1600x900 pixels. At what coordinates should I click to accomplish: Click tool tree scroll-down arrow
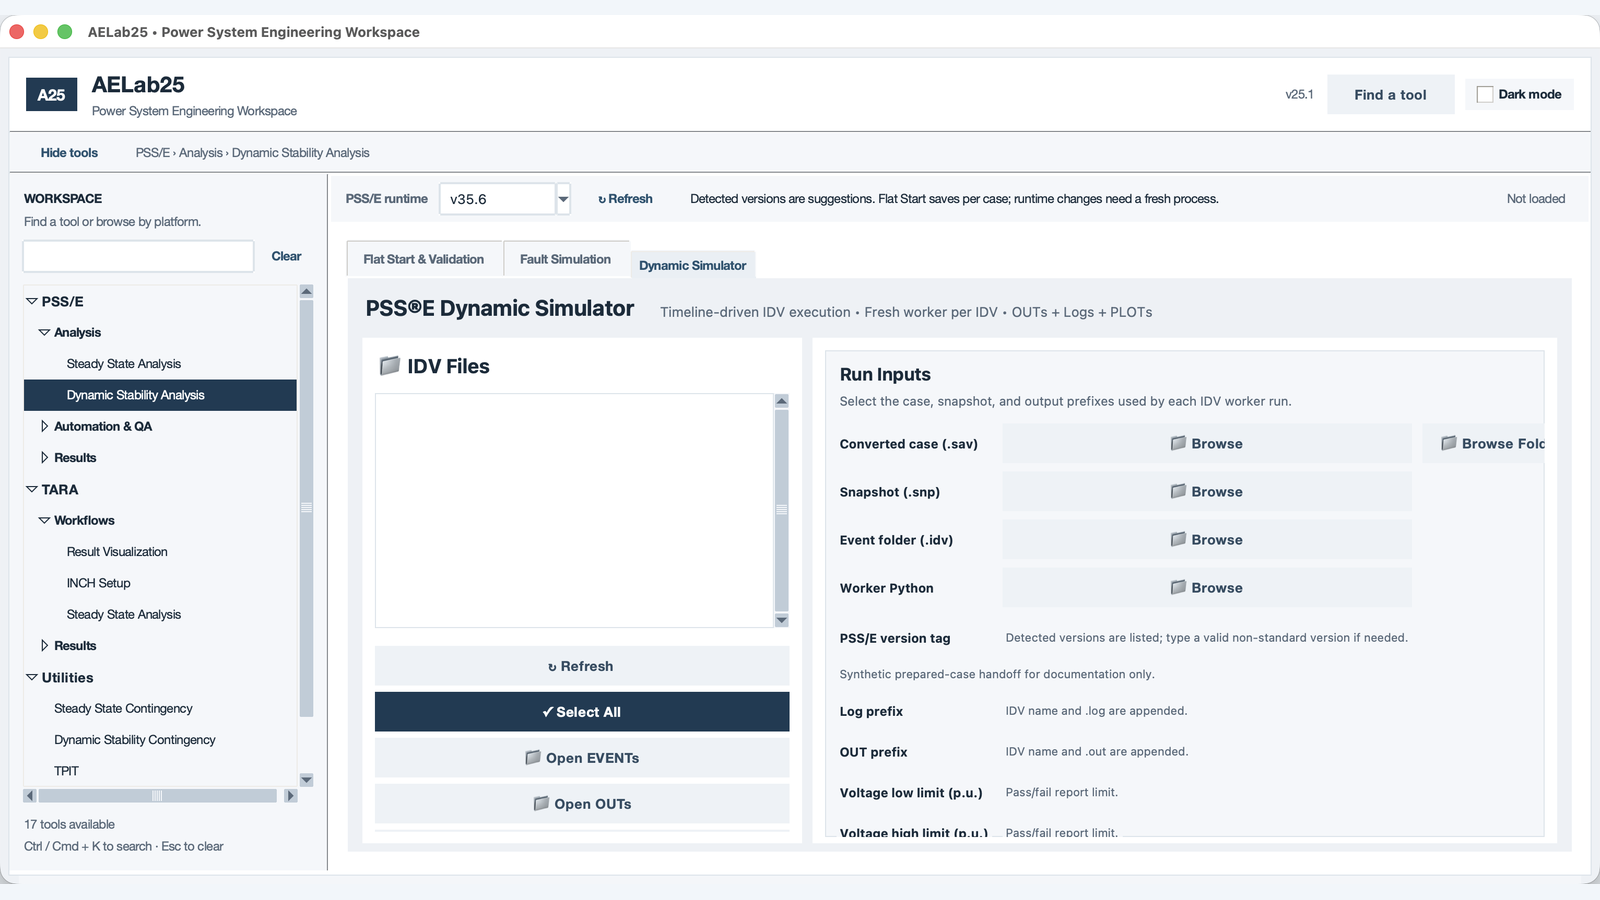coord(306,780)
